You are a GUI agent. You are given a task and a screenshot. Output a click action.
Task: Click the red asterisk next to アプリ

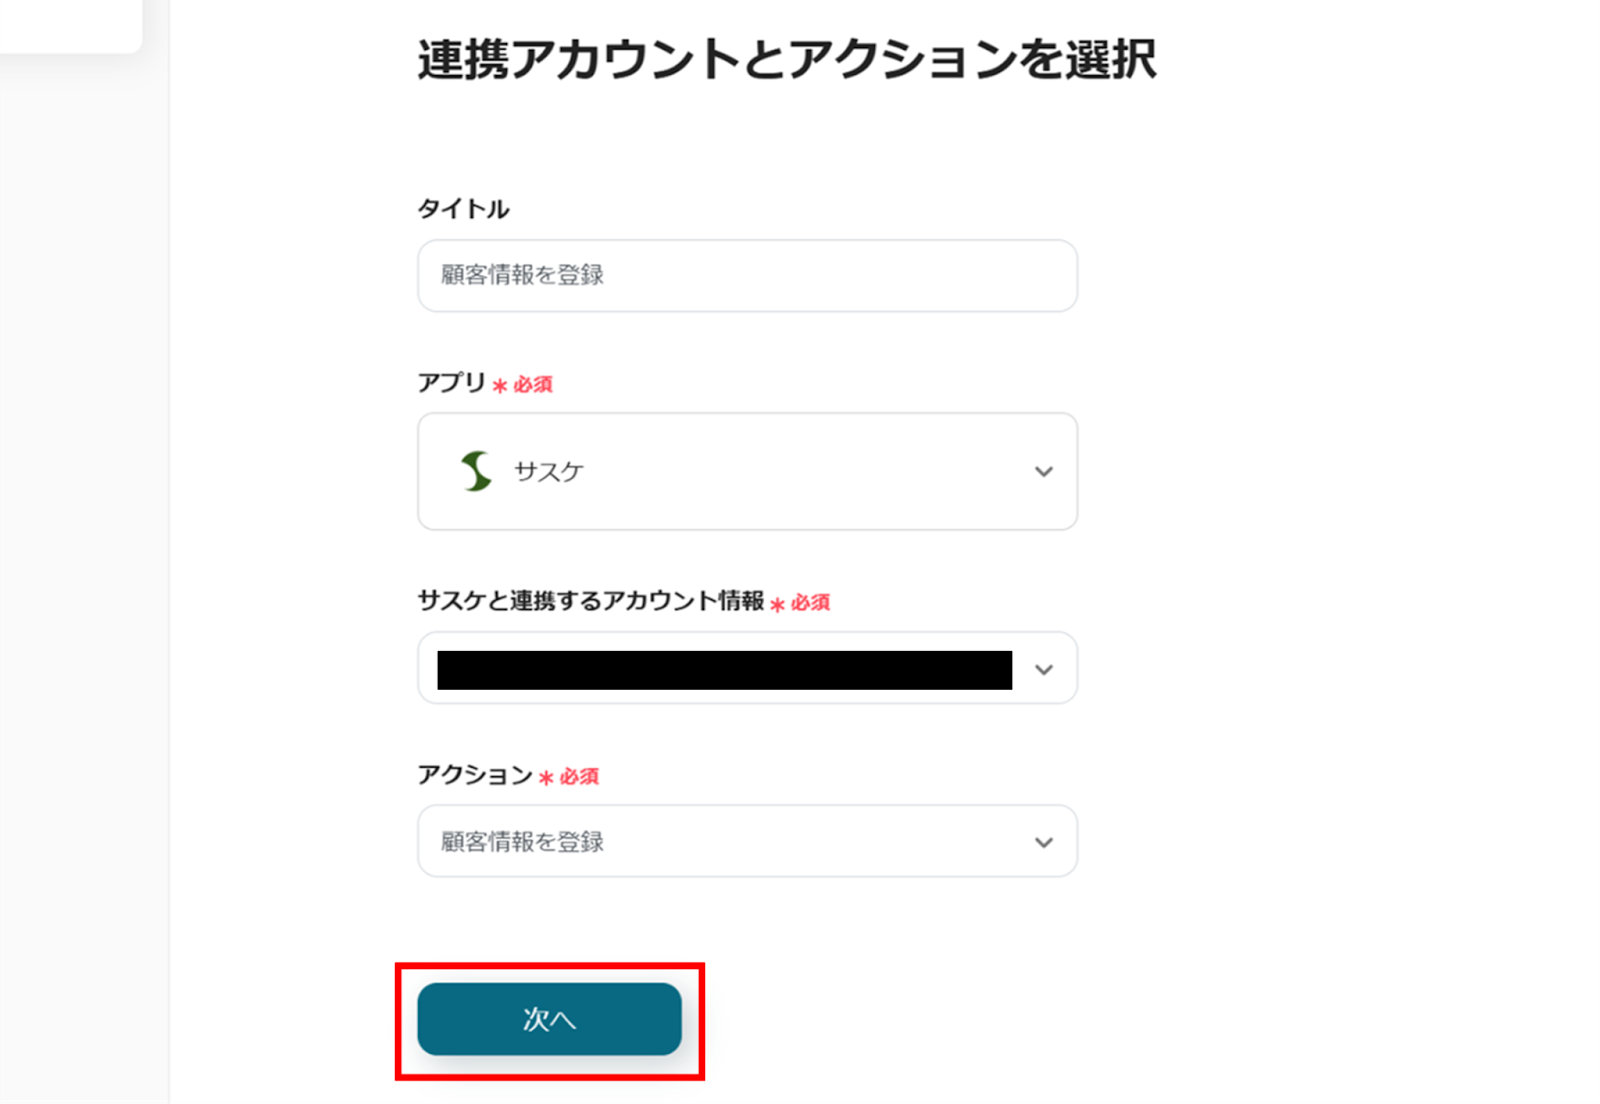pos(500,386)
